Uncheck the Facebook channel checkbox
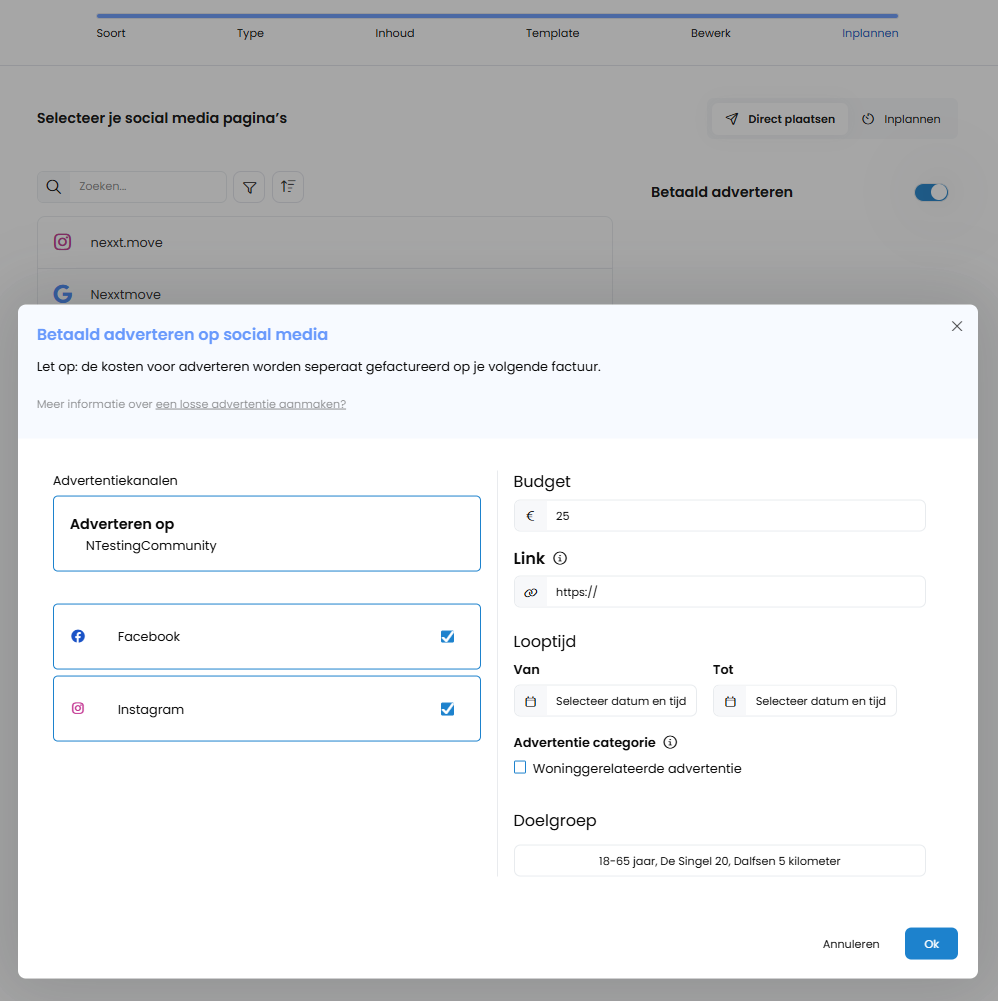 tap(447, 636)
